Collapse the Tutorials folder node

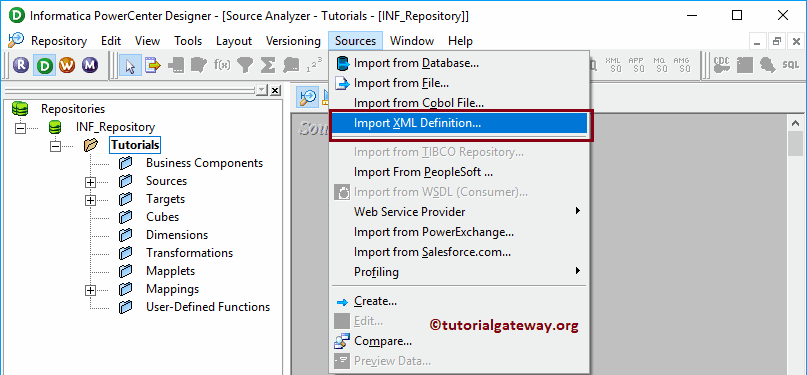point(55,146)
